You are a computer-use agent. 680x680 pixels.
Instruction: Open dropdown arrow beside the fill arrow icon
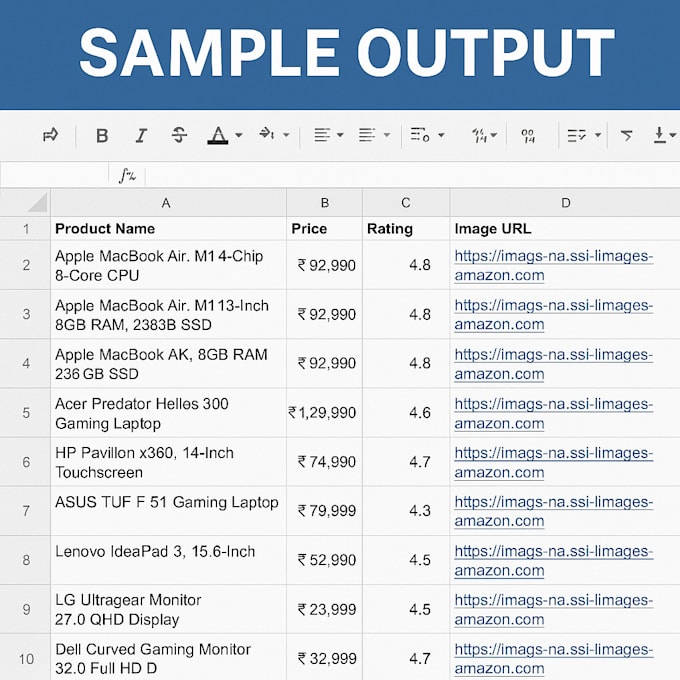tap(286, 135)
